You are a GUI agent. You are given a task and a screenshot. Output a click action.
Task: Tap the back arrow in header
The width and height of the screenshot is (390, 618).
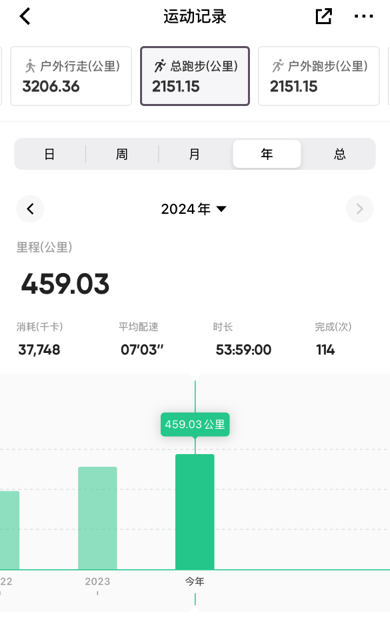point(25,17)
